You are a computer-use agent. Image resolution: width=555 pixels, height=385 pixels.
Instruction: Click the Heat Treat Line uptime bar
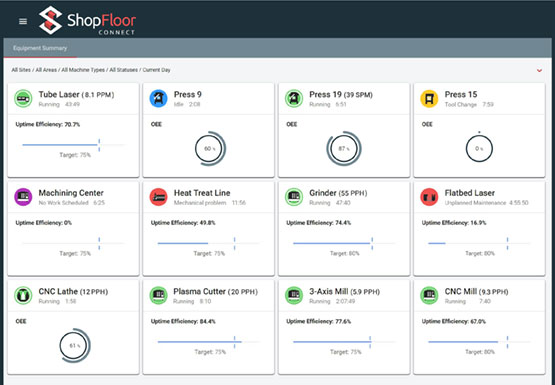tap(209, 243)
